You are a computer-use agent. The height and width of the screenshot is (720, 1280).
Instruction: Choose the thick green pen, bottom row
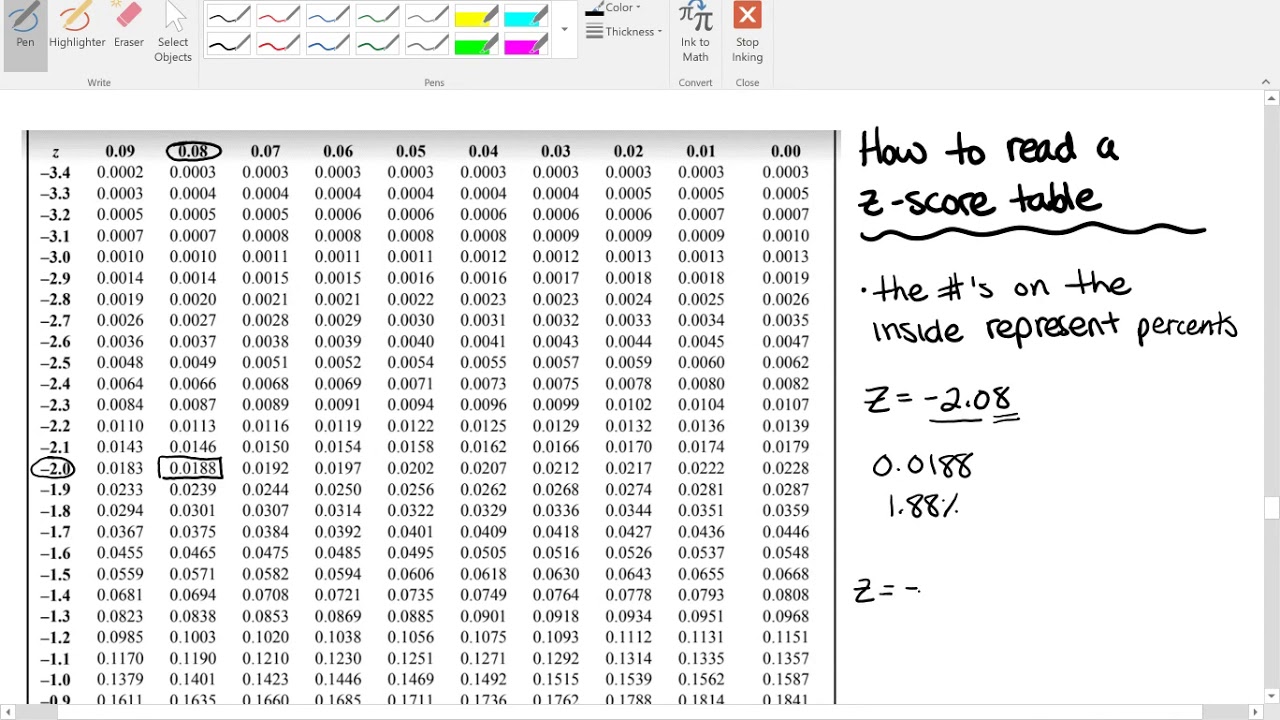tap(378, 44)
